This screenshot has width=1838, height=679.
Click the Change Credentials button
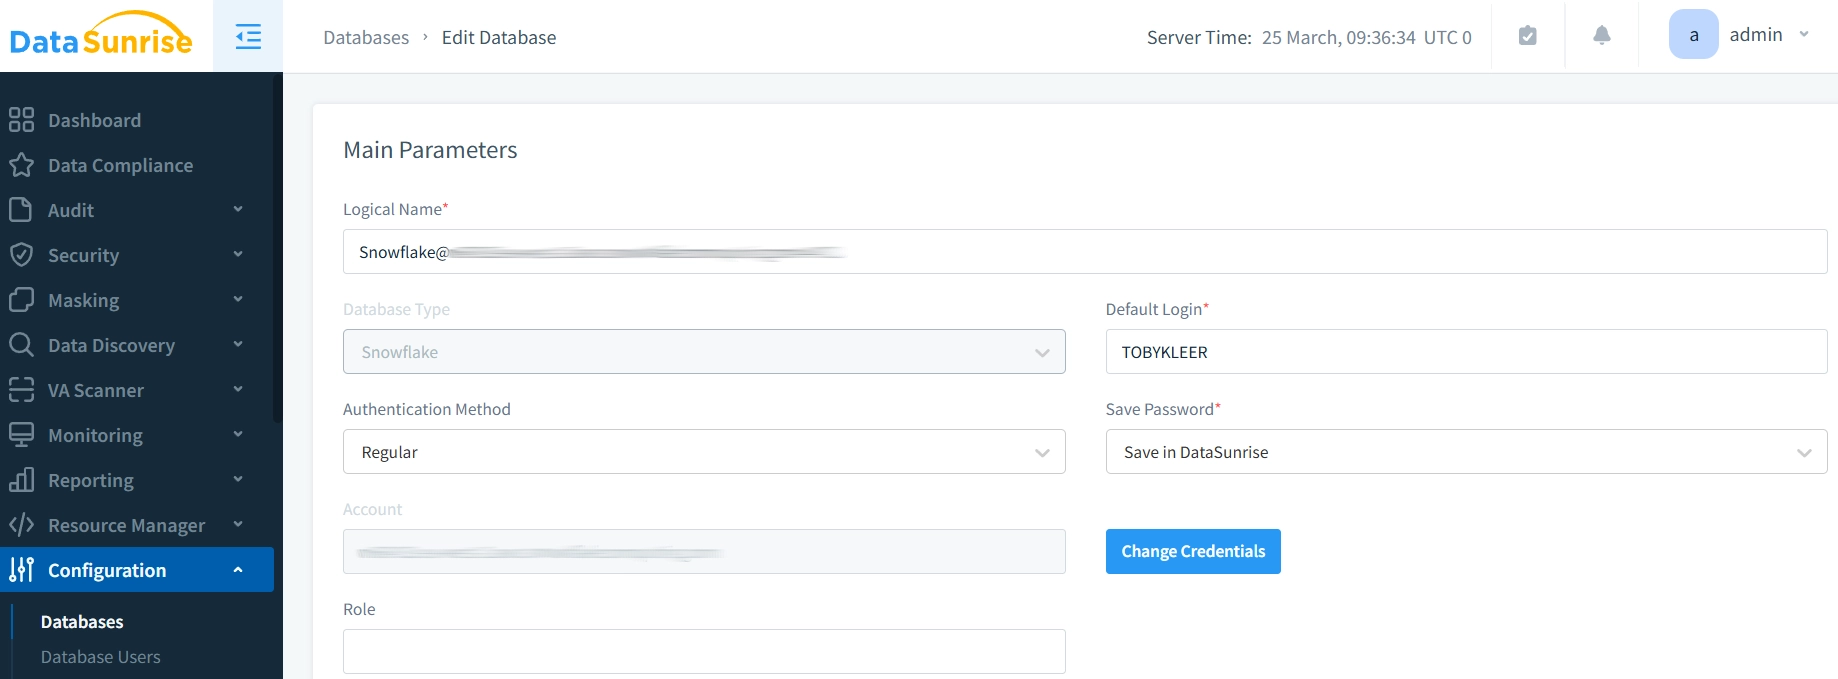[1192, 551]
